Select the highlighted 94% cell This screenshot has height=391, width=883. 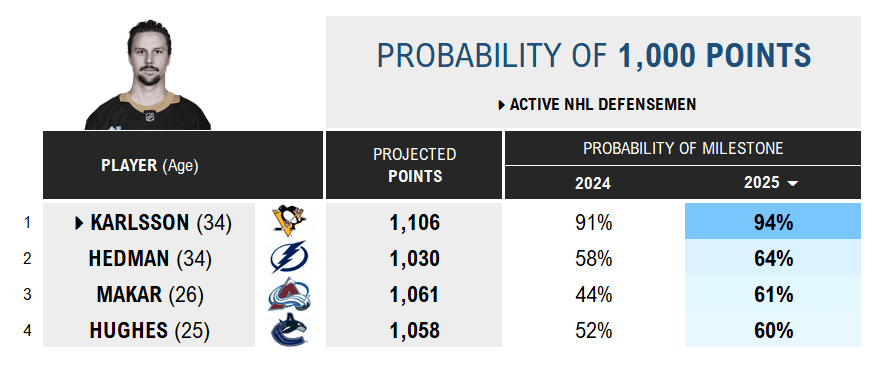click(773, 221)
